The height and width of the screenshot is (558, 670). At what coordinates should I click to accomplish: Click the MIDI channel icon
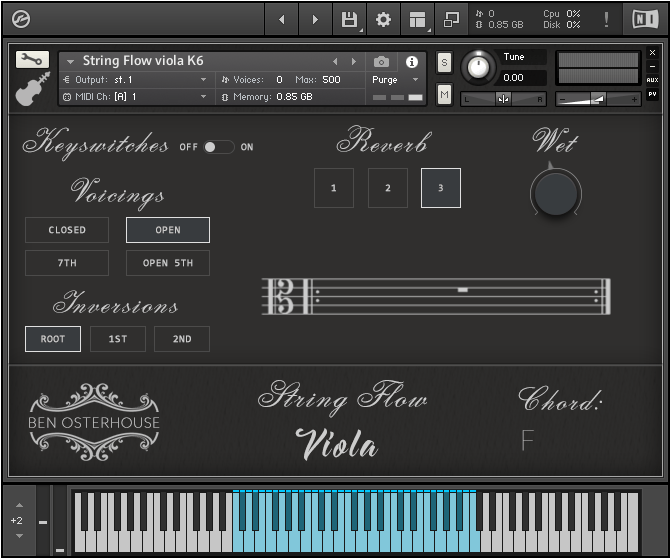click(x=67, y=97)
